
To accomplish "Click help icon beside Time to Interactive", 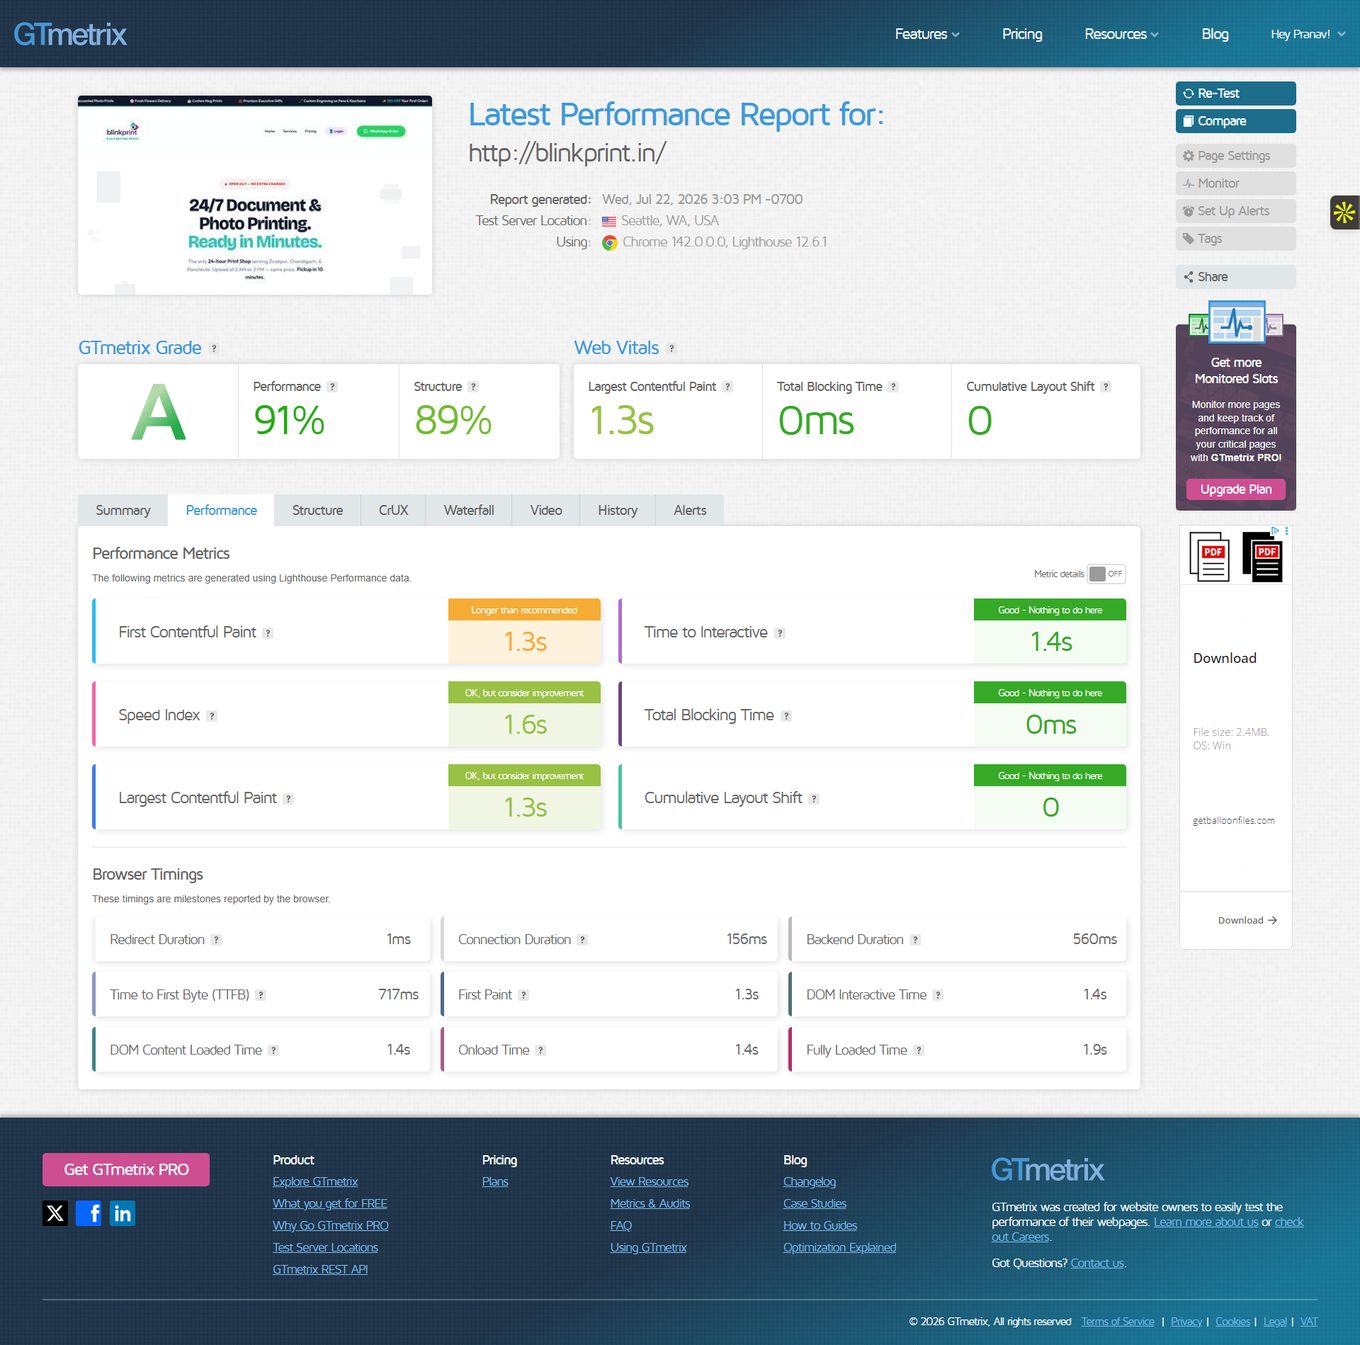I will 780,633.
